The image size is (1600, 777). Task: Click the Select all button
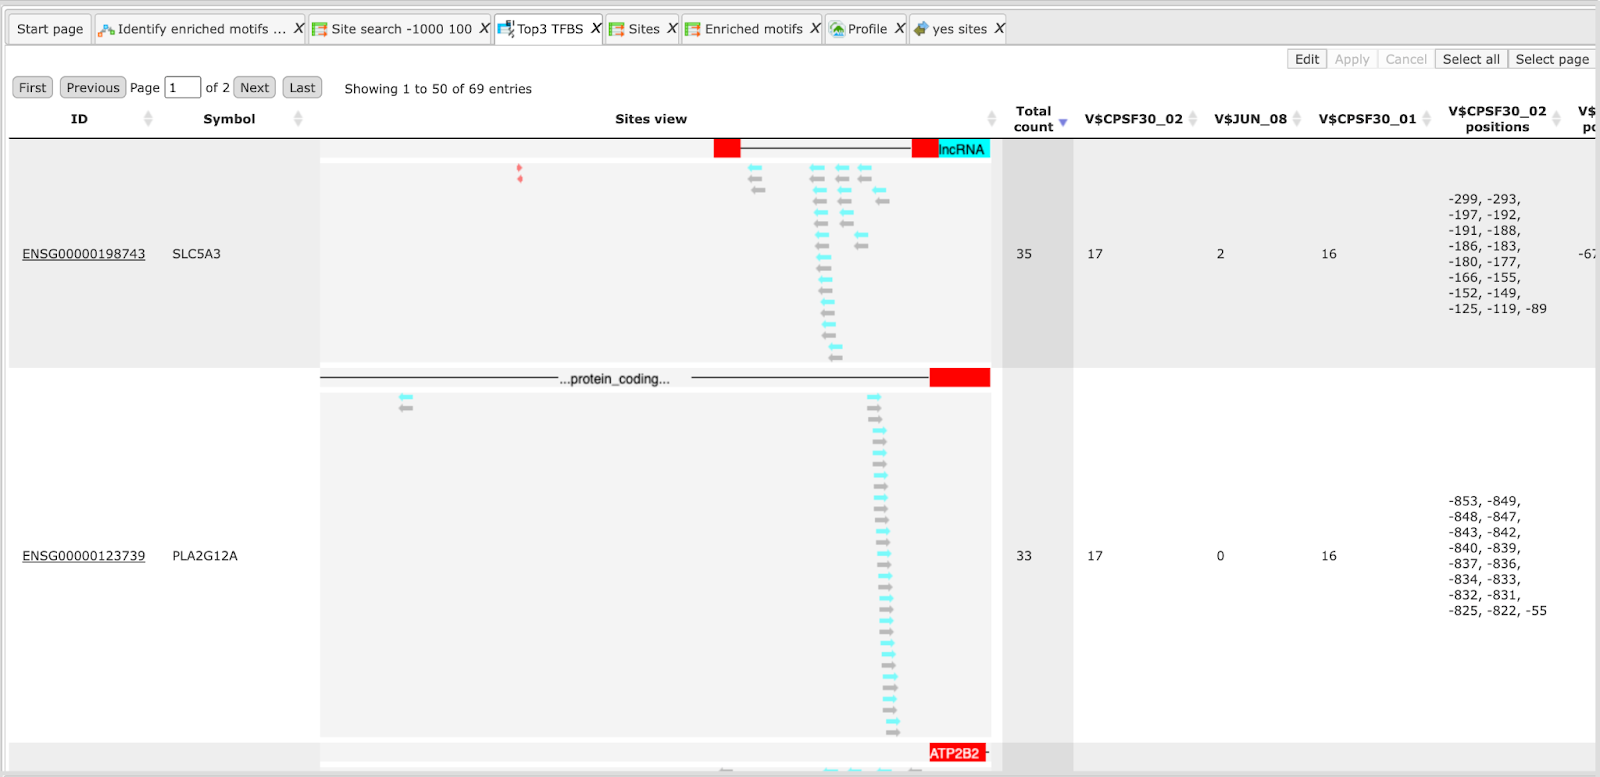(x=1471, y=59)
